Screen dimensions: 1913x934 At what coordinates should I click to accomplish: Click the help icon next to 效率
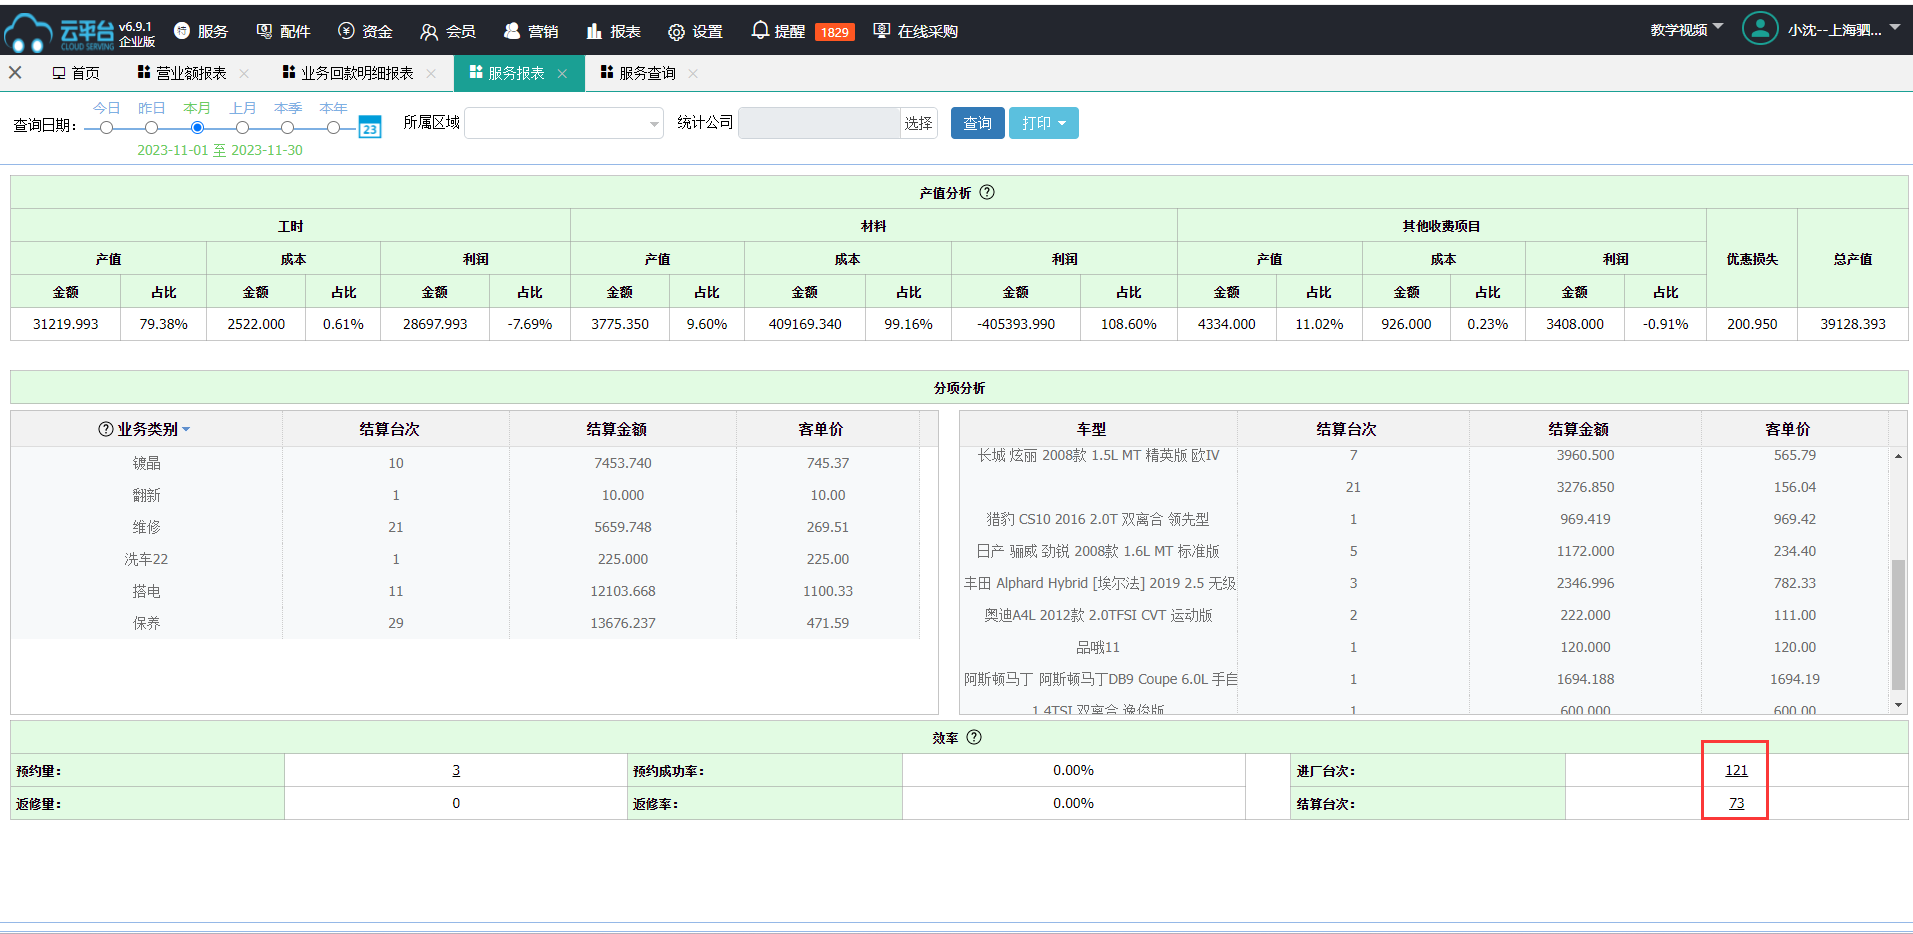click(x=974, y=738)
